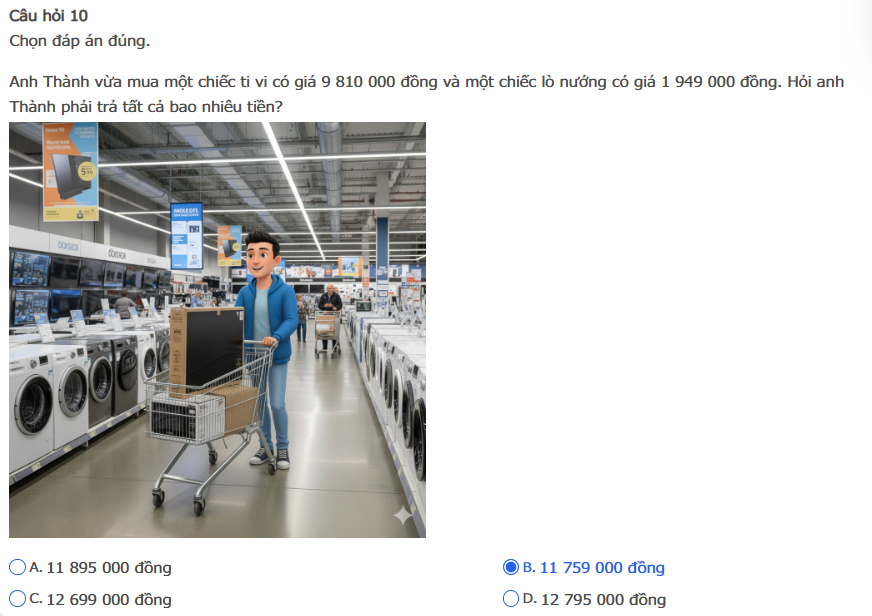Click the large TV box in cart
This screenshot has height=616, width=872.
click(x=207, y=347)
